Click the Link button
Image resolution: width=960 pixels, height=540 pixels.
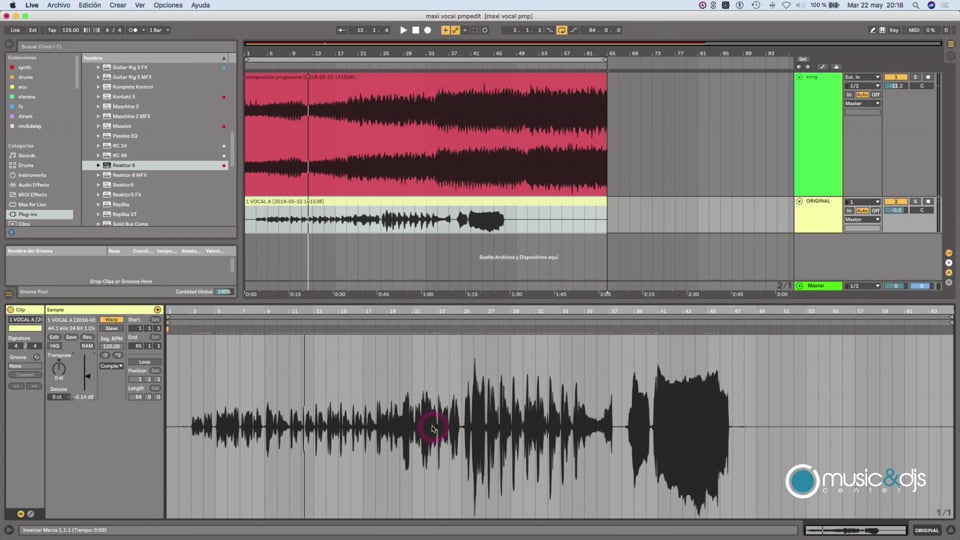[15, 30]
